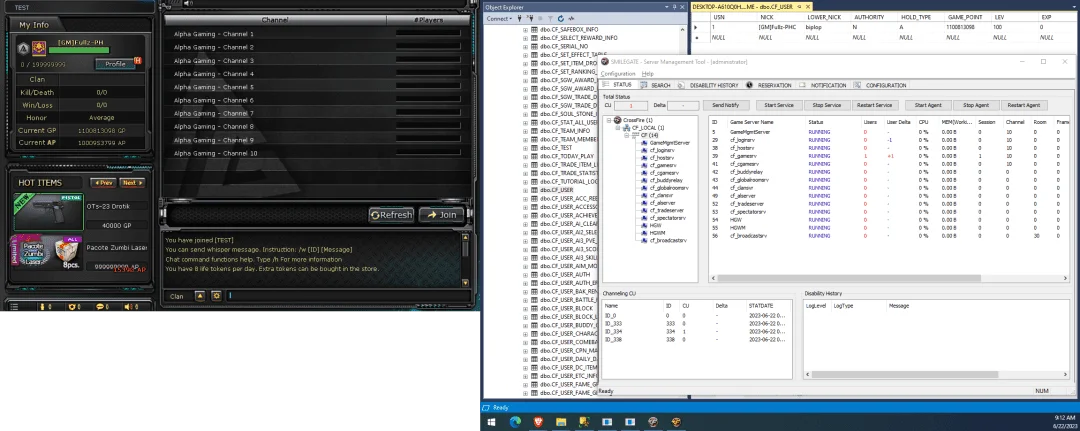1080x431 pixels.
Task: Click the pink clan emblem icon in My Info
Action: [39, 48]
